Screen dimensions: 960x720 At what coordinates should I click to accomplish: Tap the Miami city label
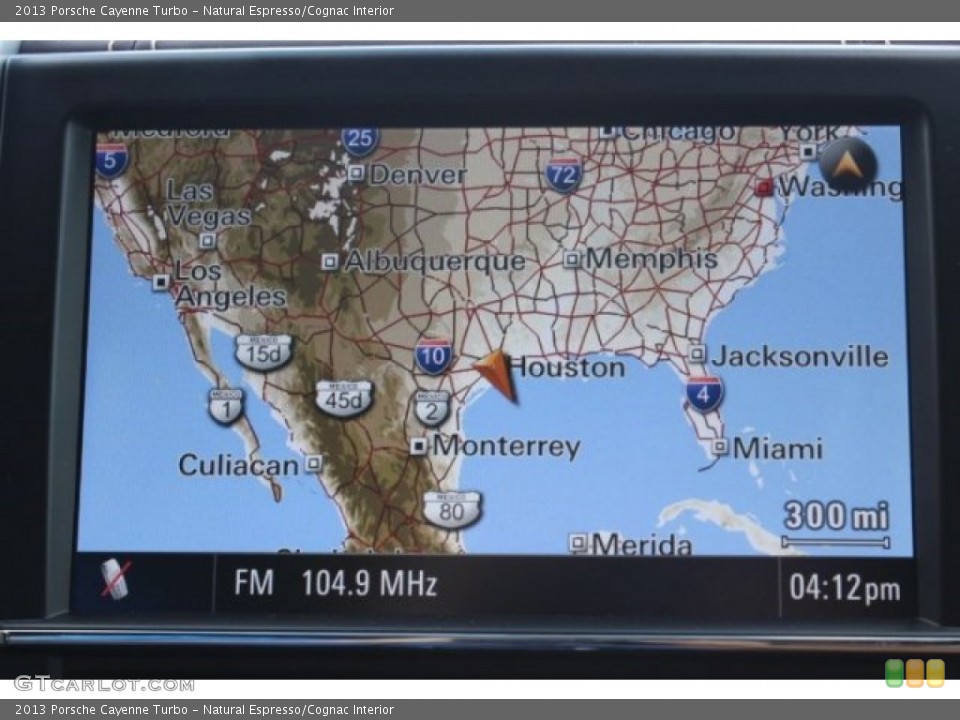pos(778,449)
